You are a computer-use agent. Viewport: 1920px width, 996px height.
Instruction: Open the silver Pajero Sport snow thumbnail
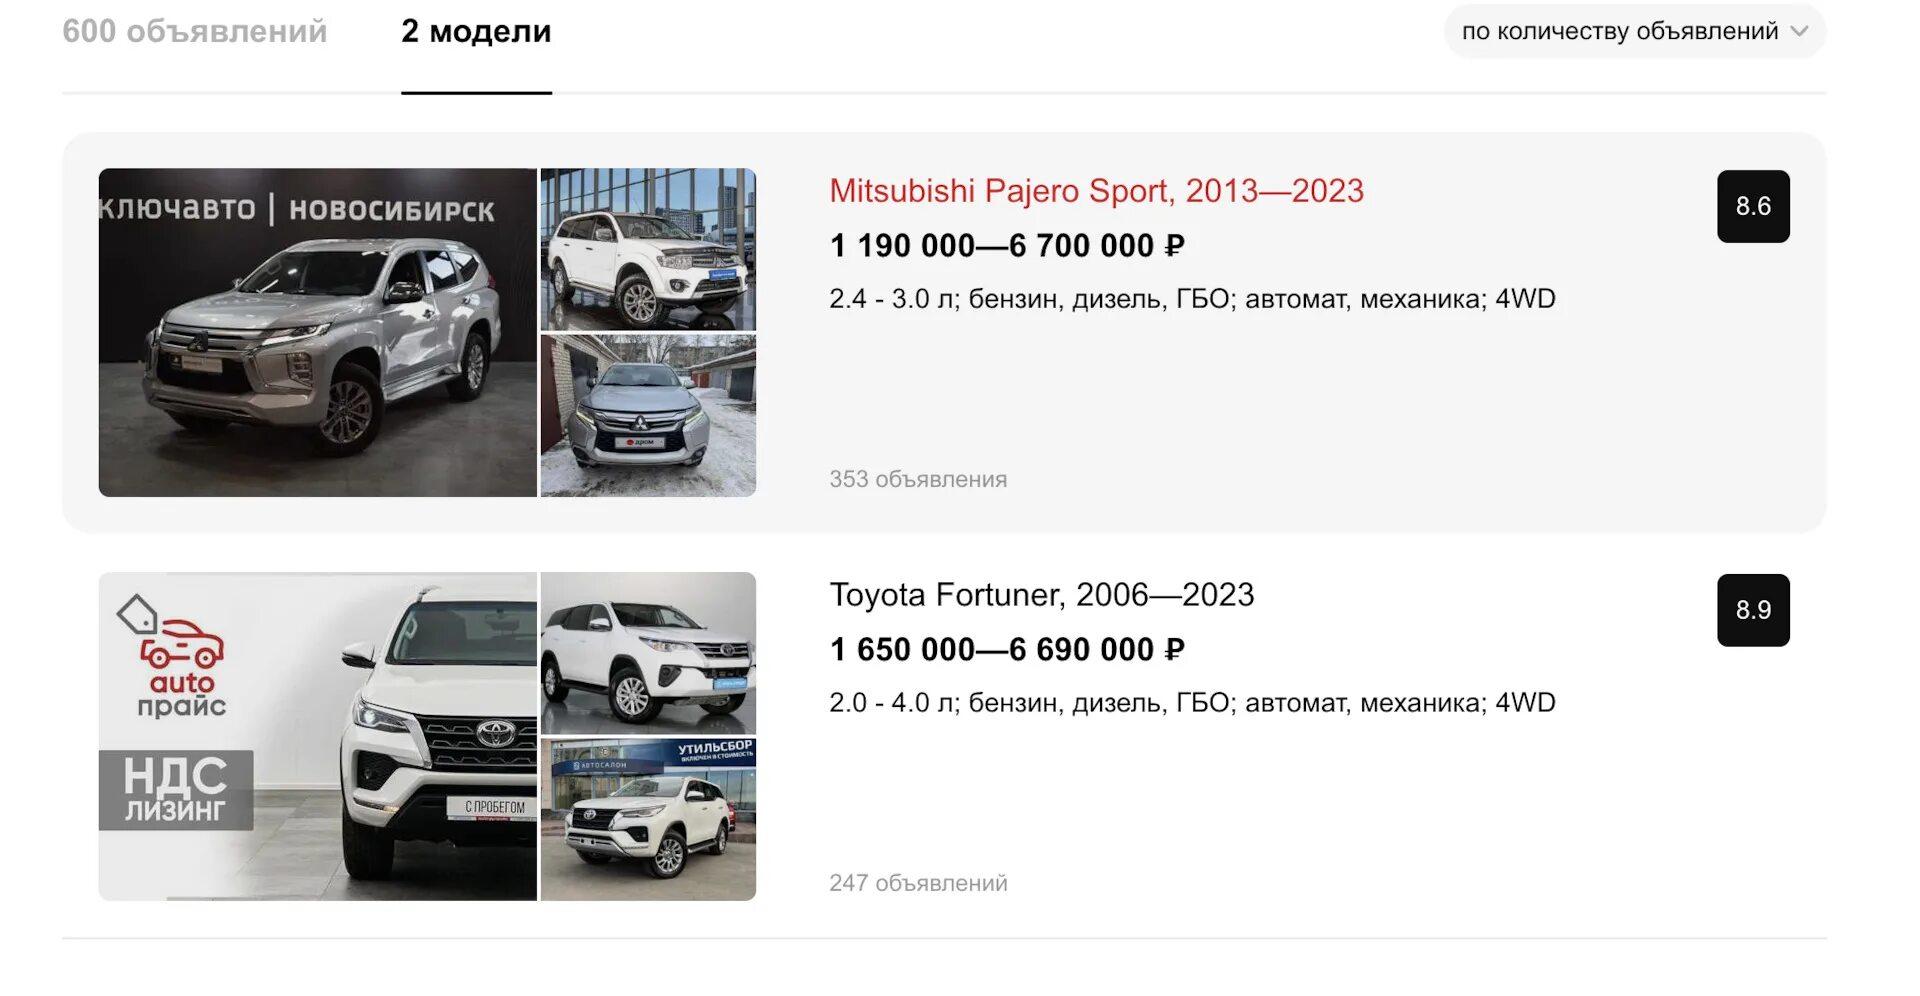point(648,416)
